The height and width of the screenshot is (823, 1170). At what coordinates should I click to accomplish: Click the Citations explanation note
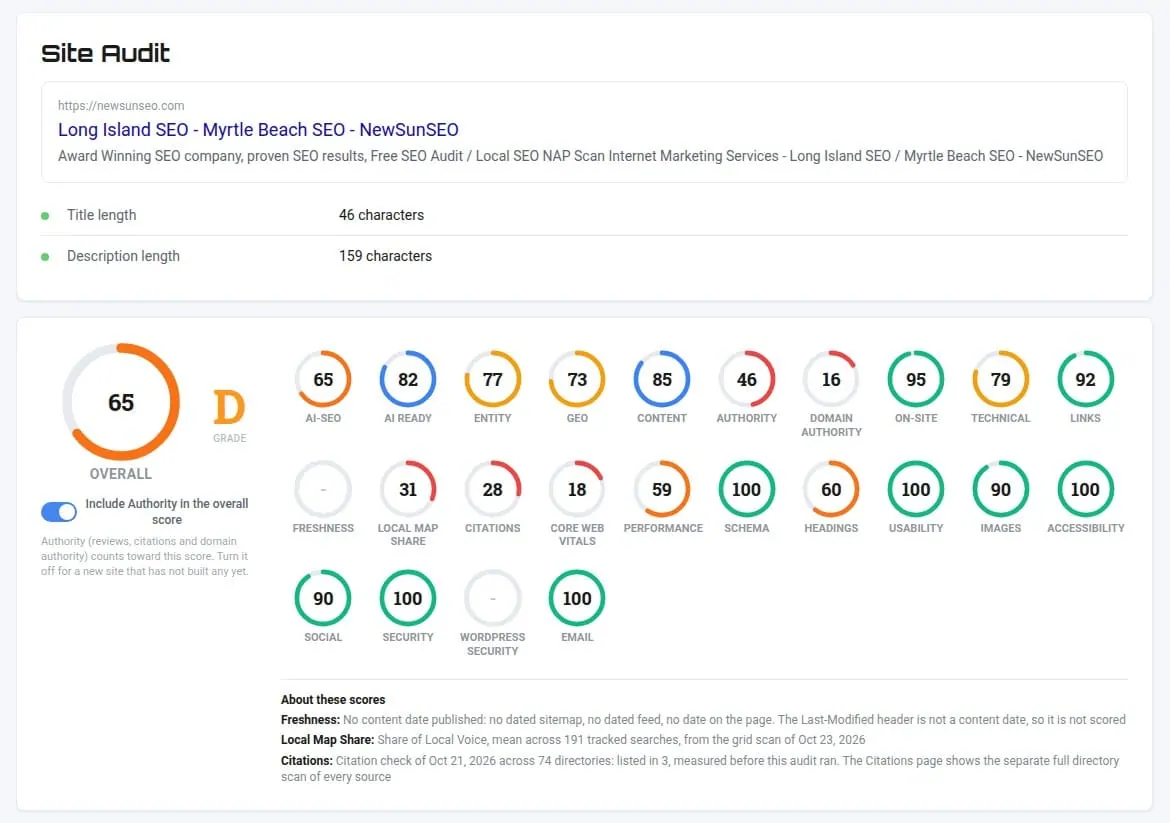click(x=700, y=769)
